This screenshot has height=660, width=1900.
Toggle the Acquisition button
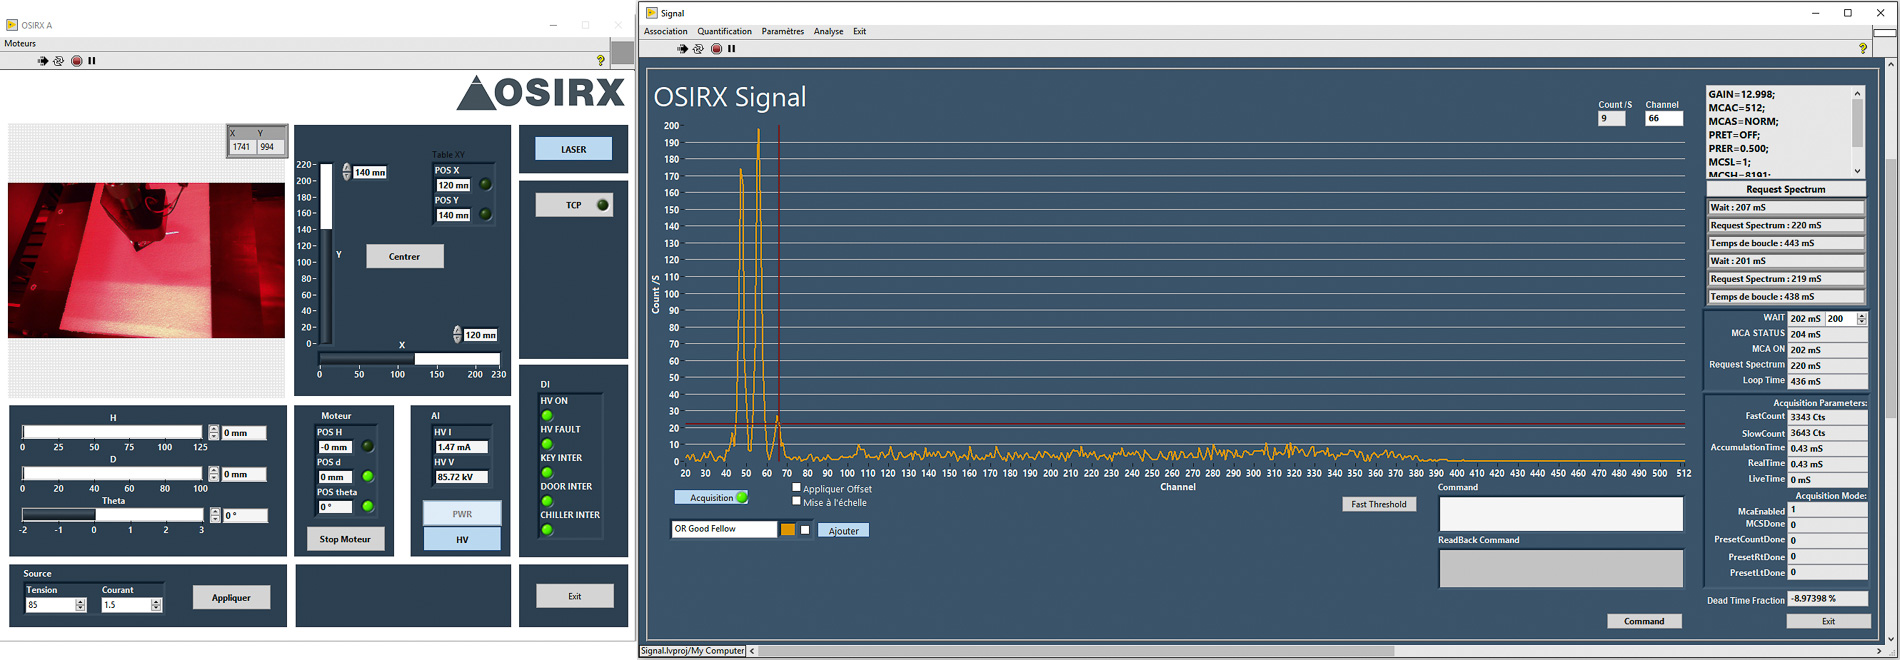pos(712,497)
